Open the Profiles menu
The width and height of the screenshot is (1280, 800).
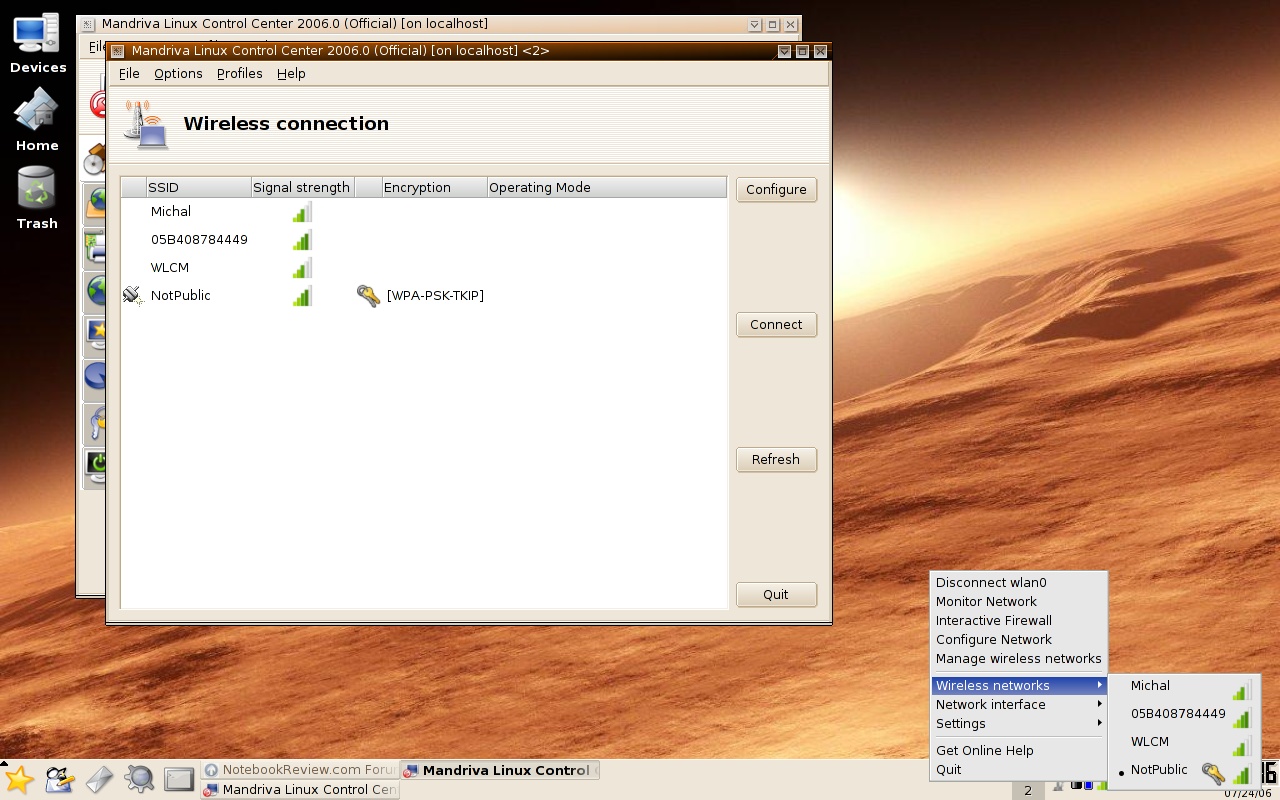(240, 74)
